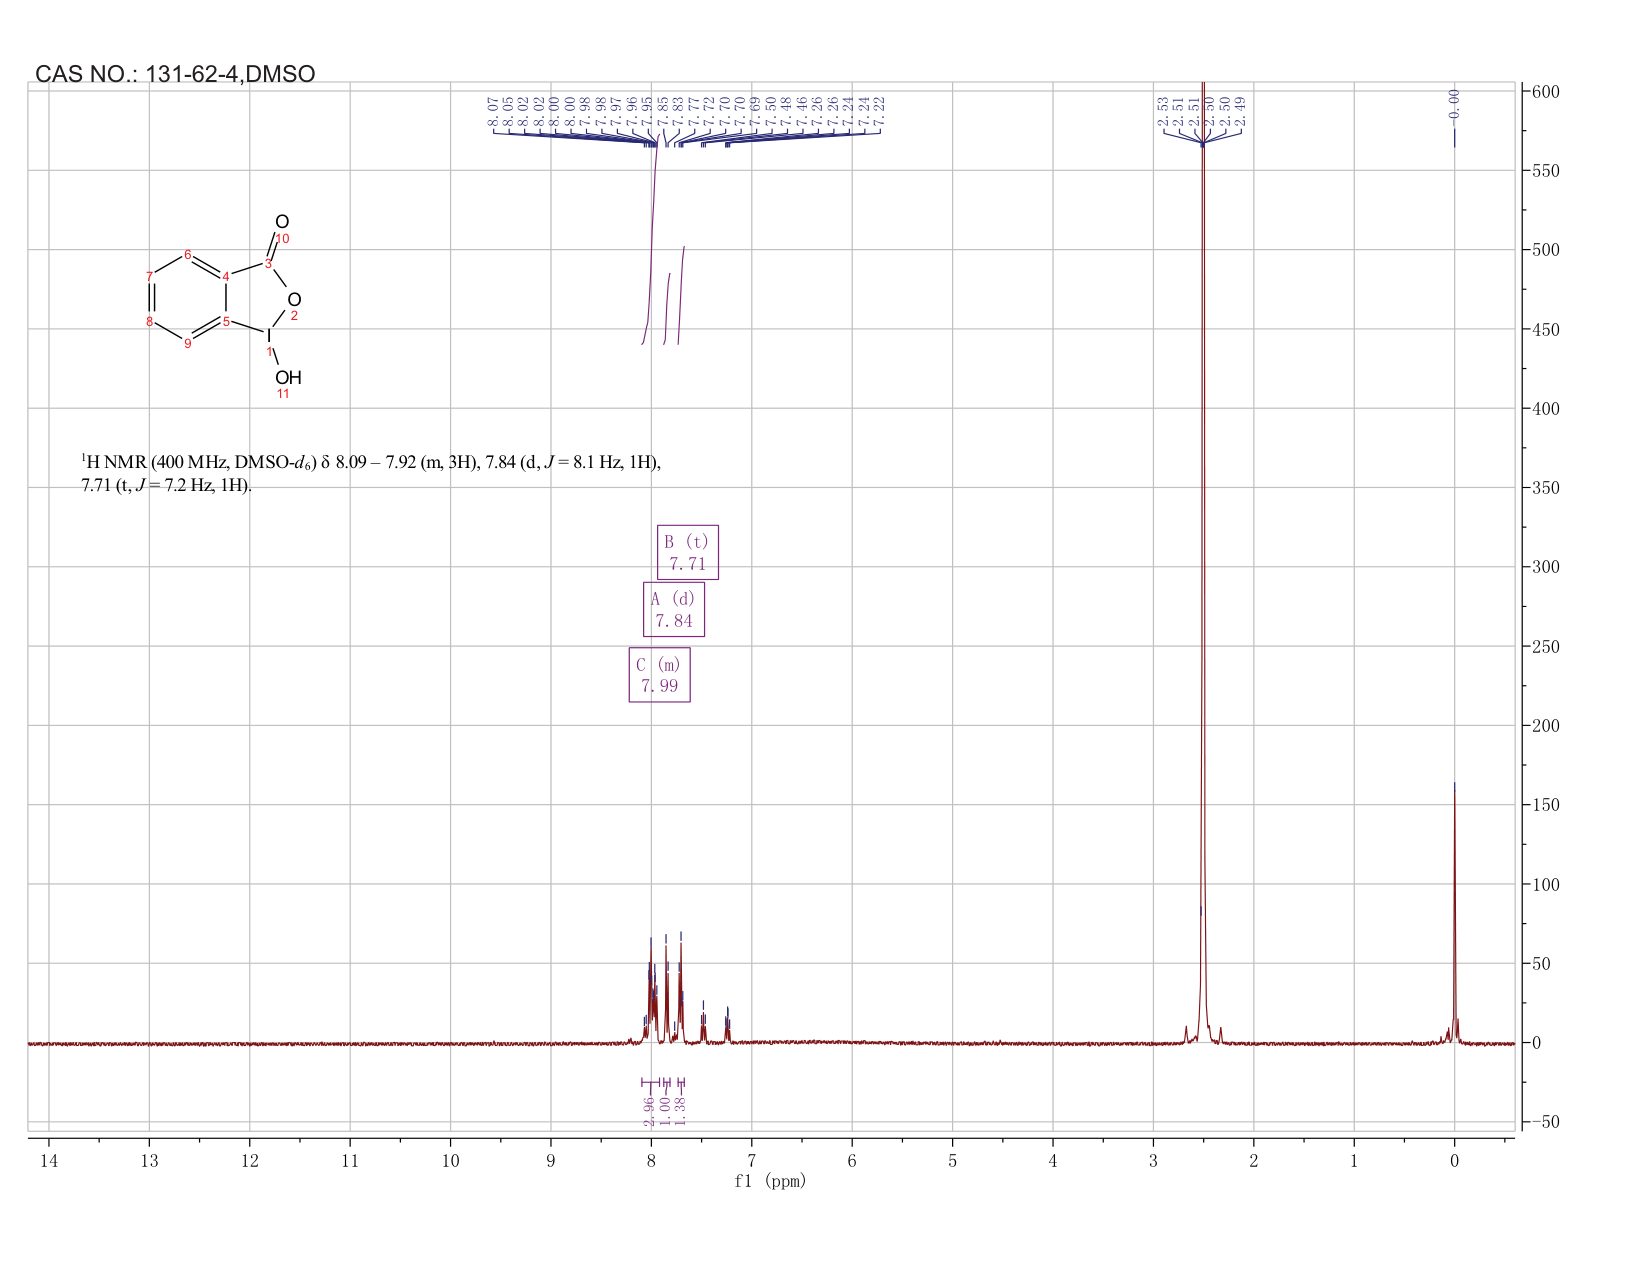Click the carbonyl O atom labeled 10
1650x1275 pixels.
coord(282,222)
